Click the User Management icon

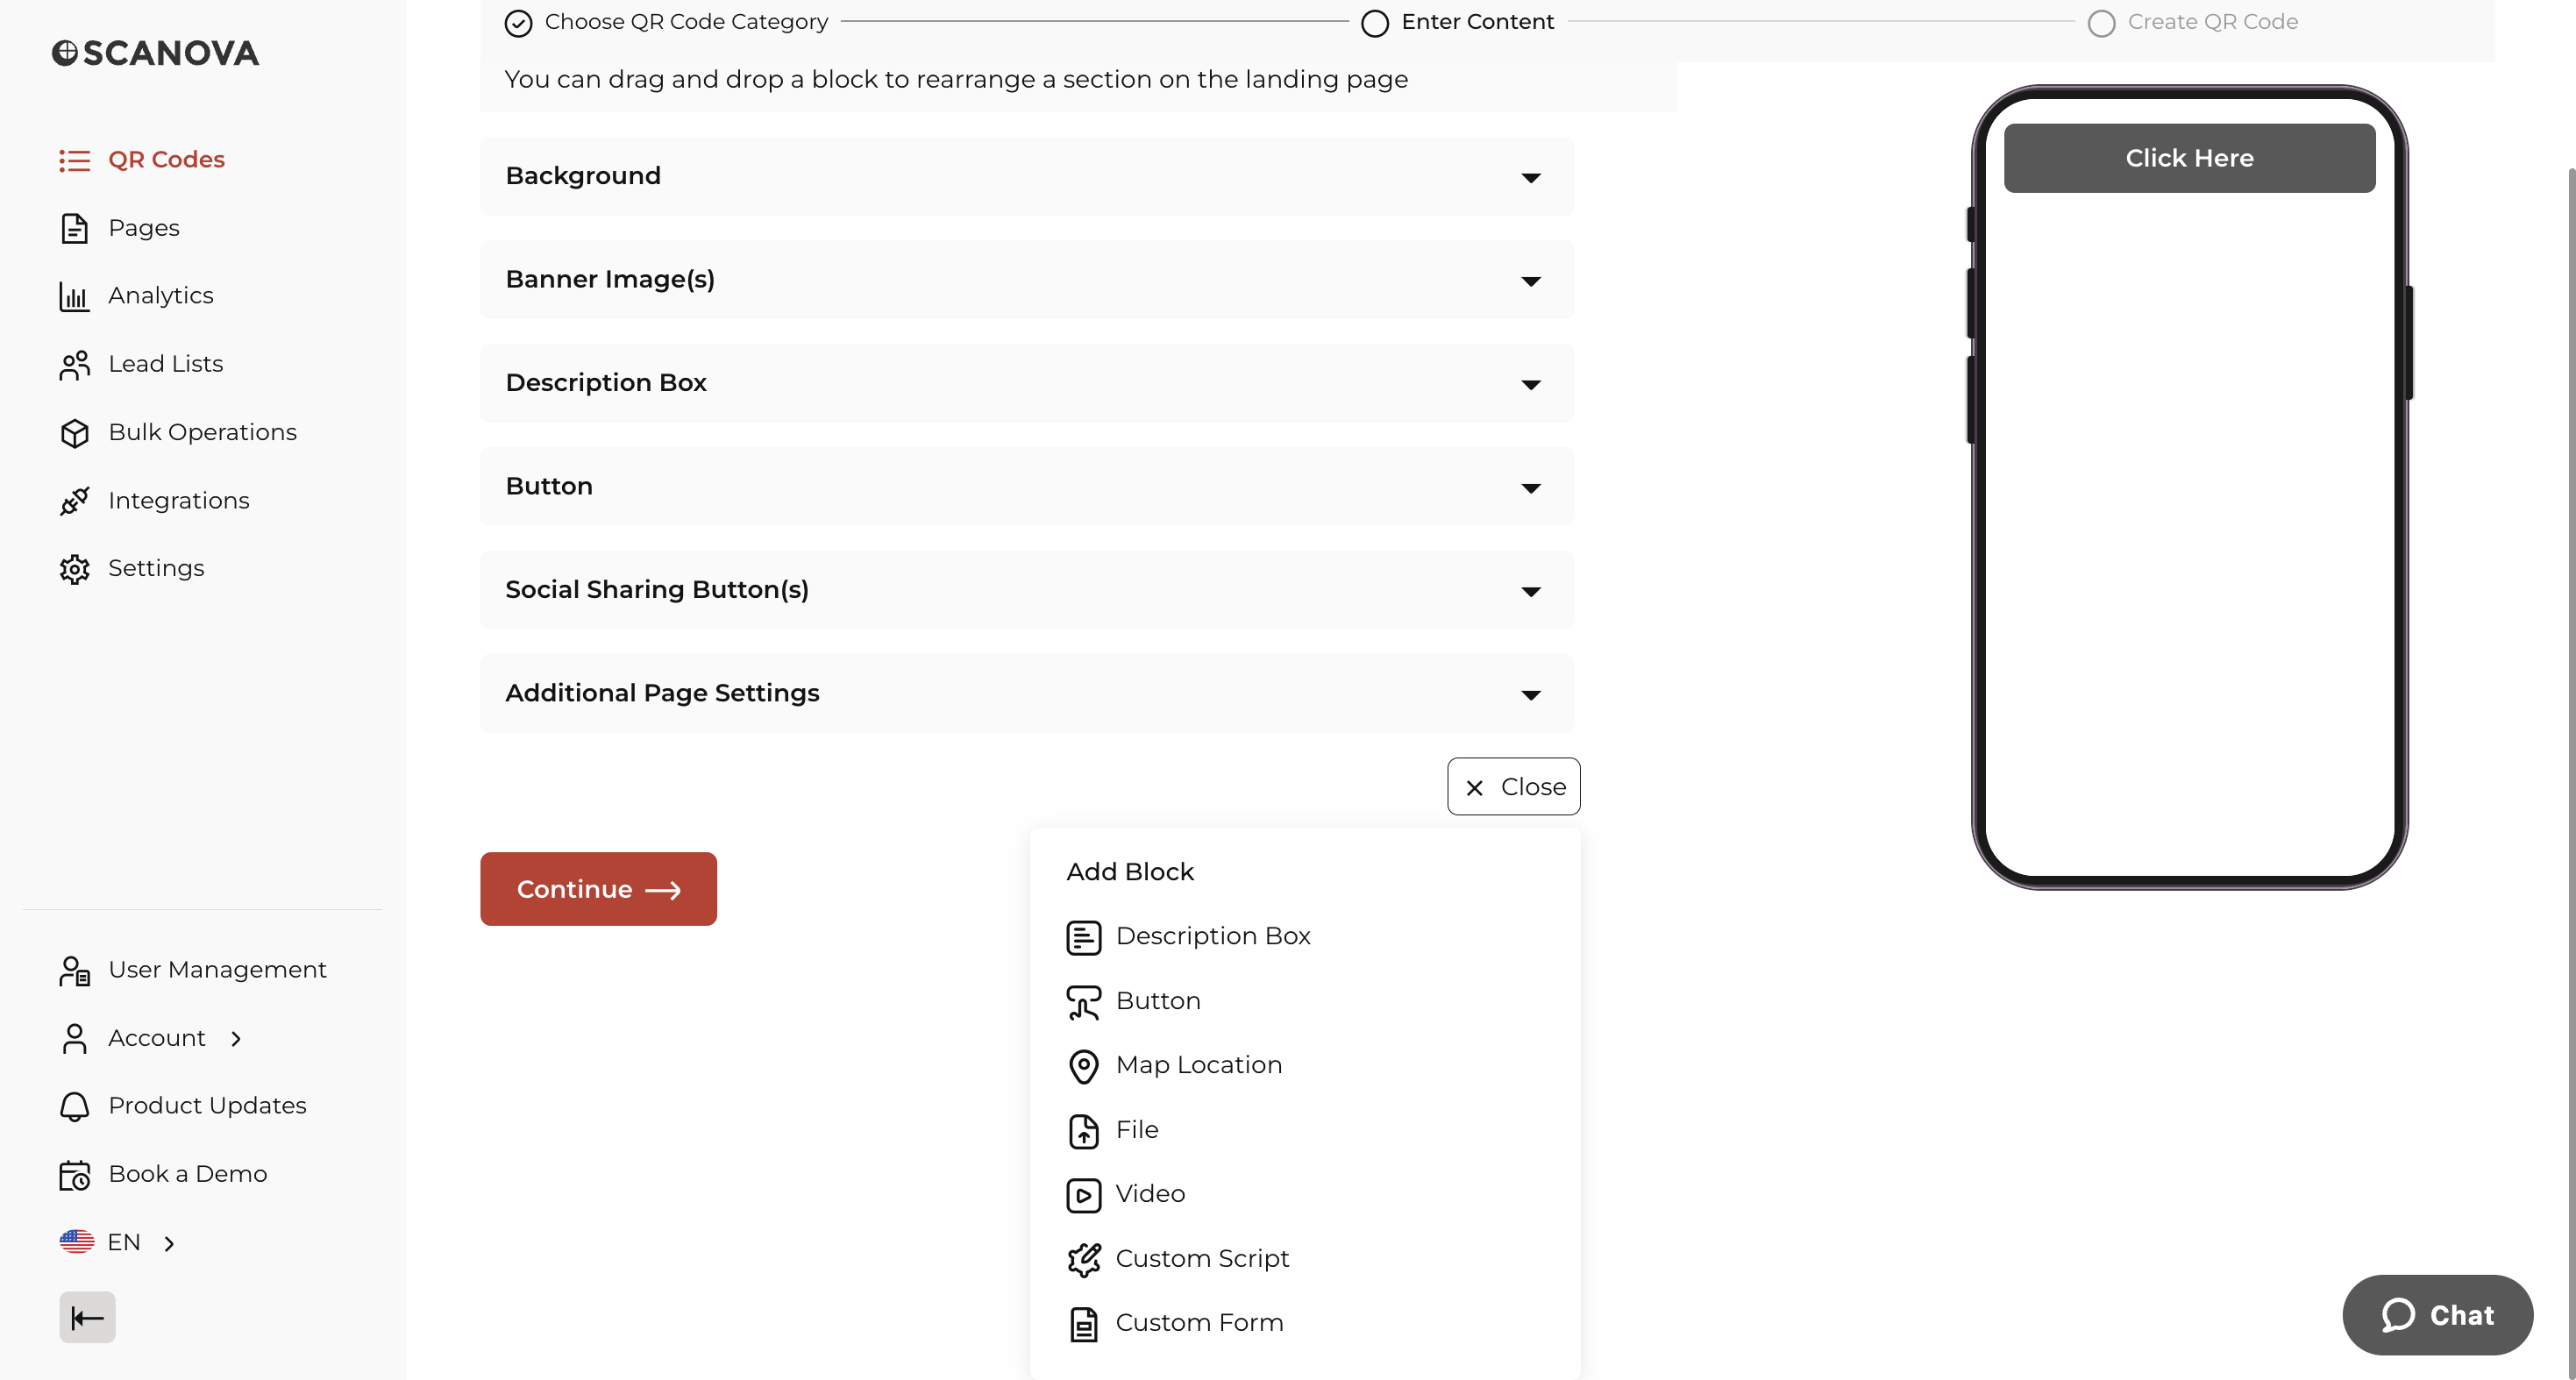click(74, 970)
